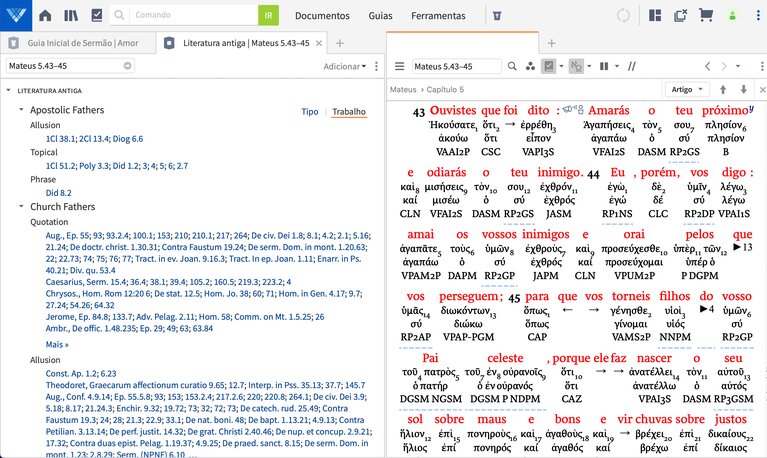Screen dimensions: 767x458
Task: Open the Guias menu
Action: (380, 16)
